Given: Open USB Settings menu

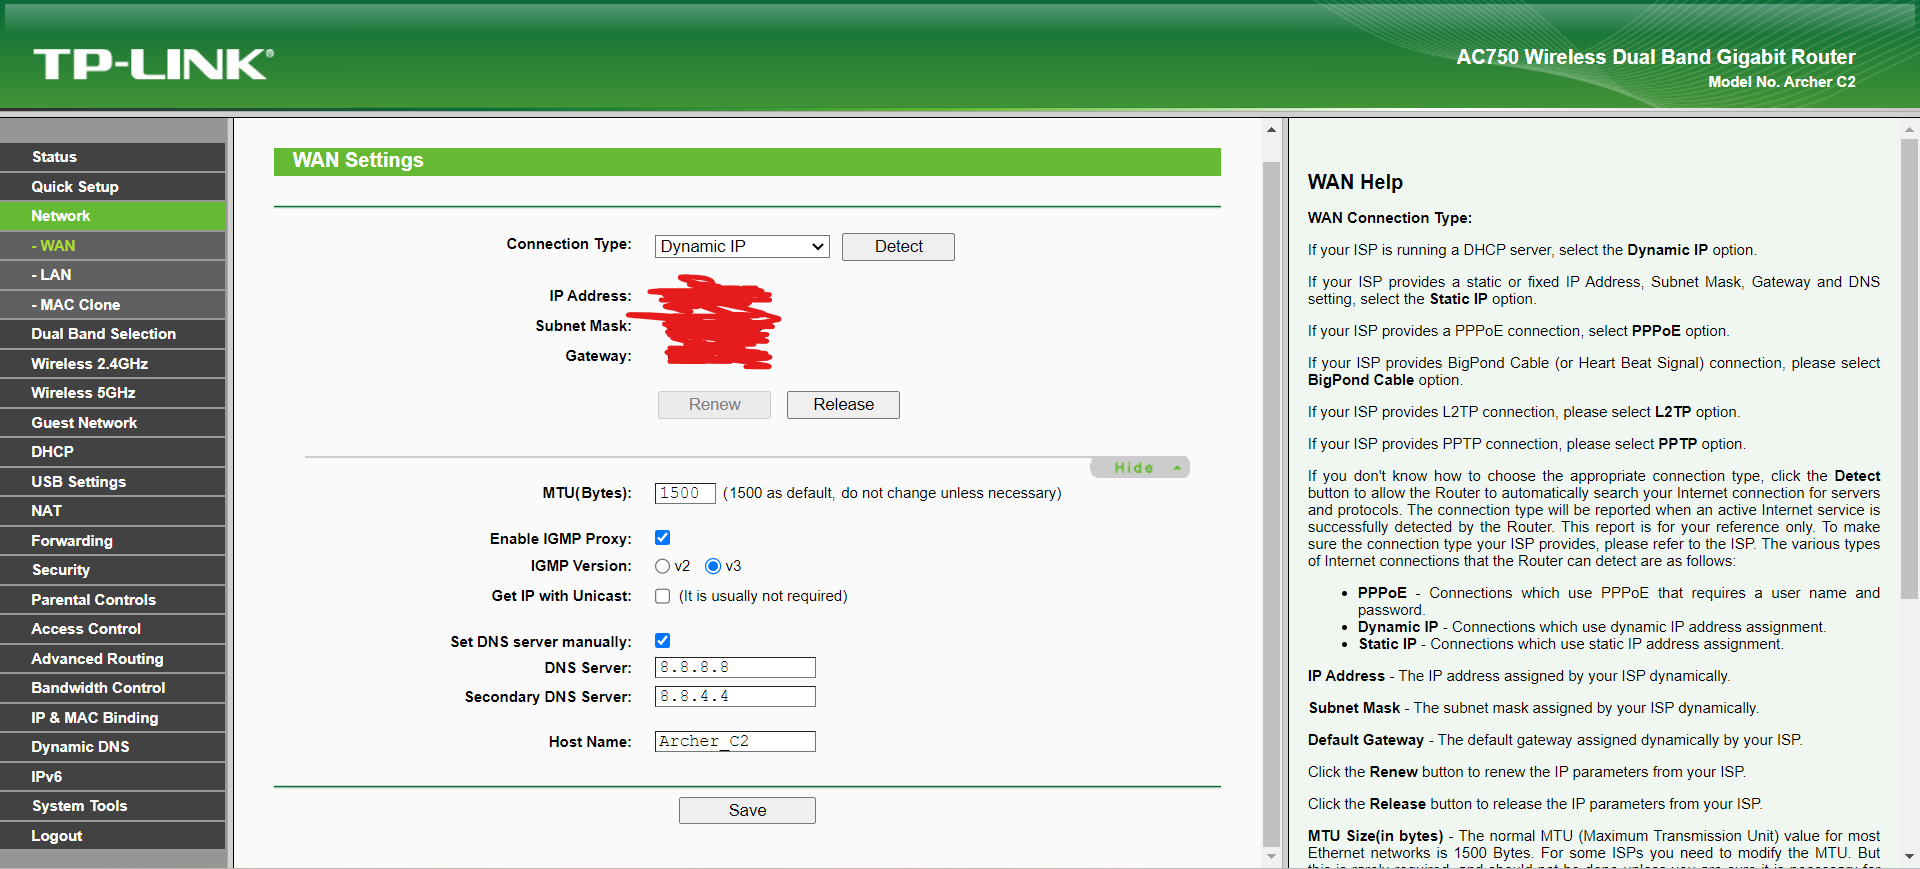Looking at the screenshot, I should point(113,482).
